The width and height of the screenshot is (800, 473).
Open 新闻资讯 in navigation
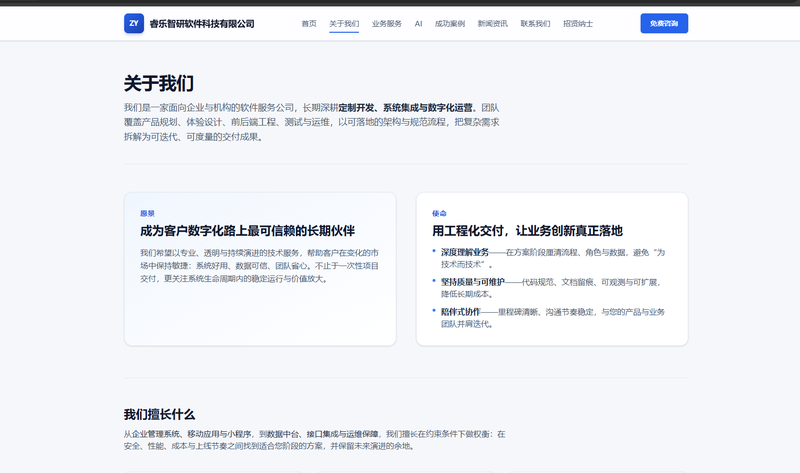[492, 23]
